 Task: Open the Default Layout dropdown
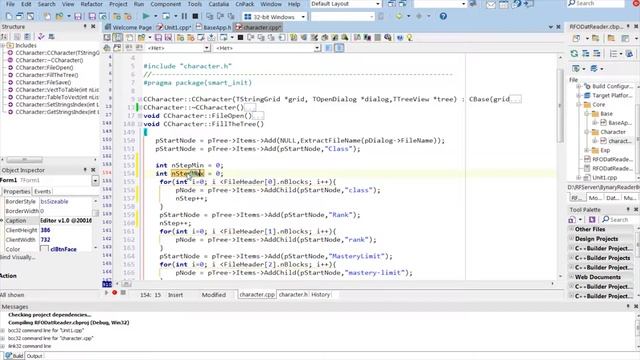pos(378,4)
